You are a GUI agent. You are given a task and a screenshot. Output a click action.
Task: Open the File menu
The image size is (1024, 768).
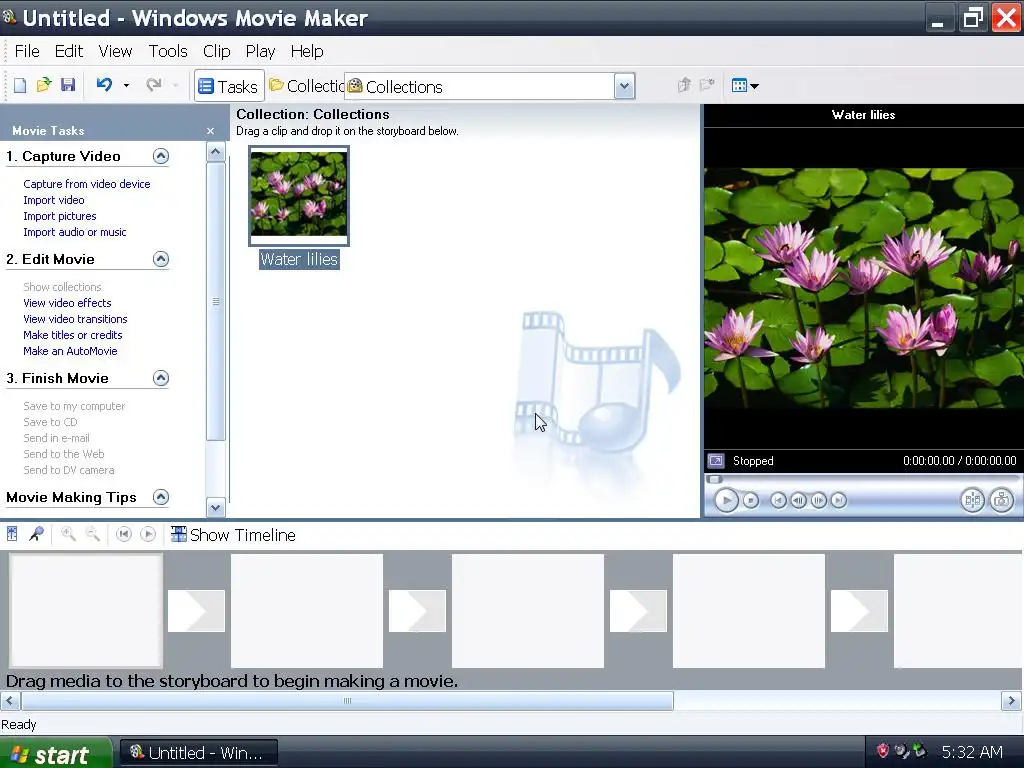[x=27, y=51]
